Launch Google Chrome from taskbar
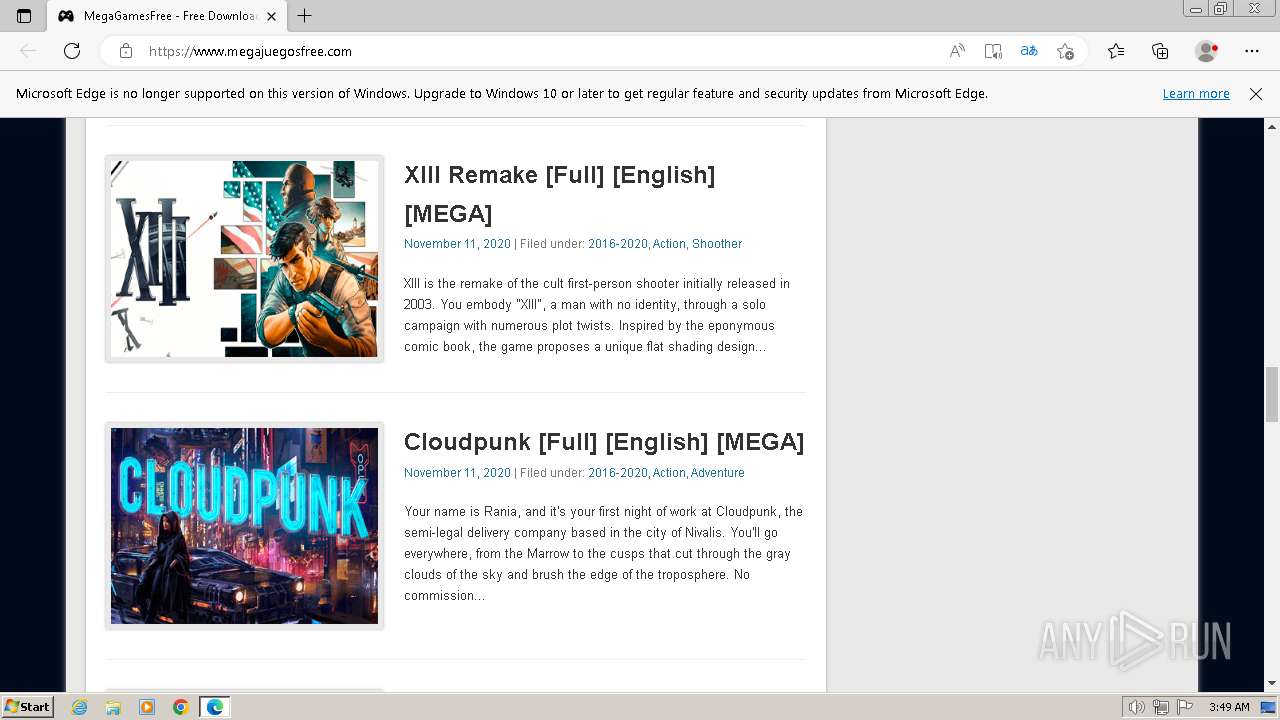 click(x=181, y=707)
